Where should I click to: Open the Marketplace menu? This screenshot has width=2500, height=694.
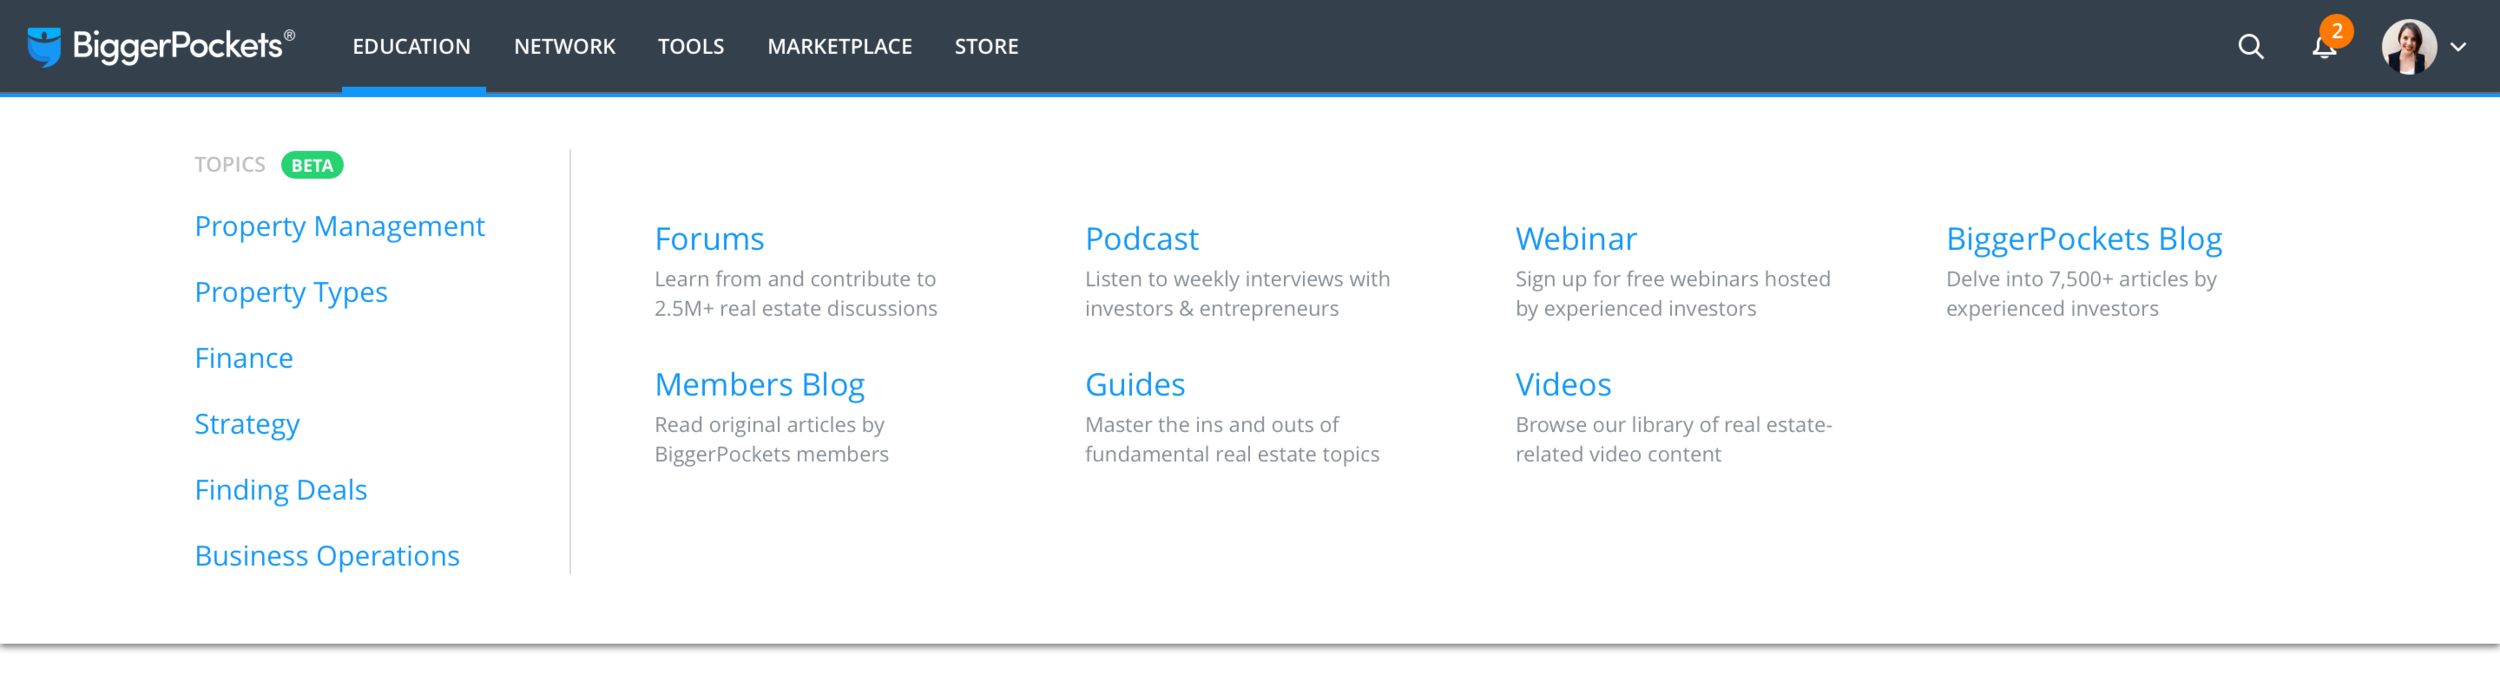pos(840,47)
